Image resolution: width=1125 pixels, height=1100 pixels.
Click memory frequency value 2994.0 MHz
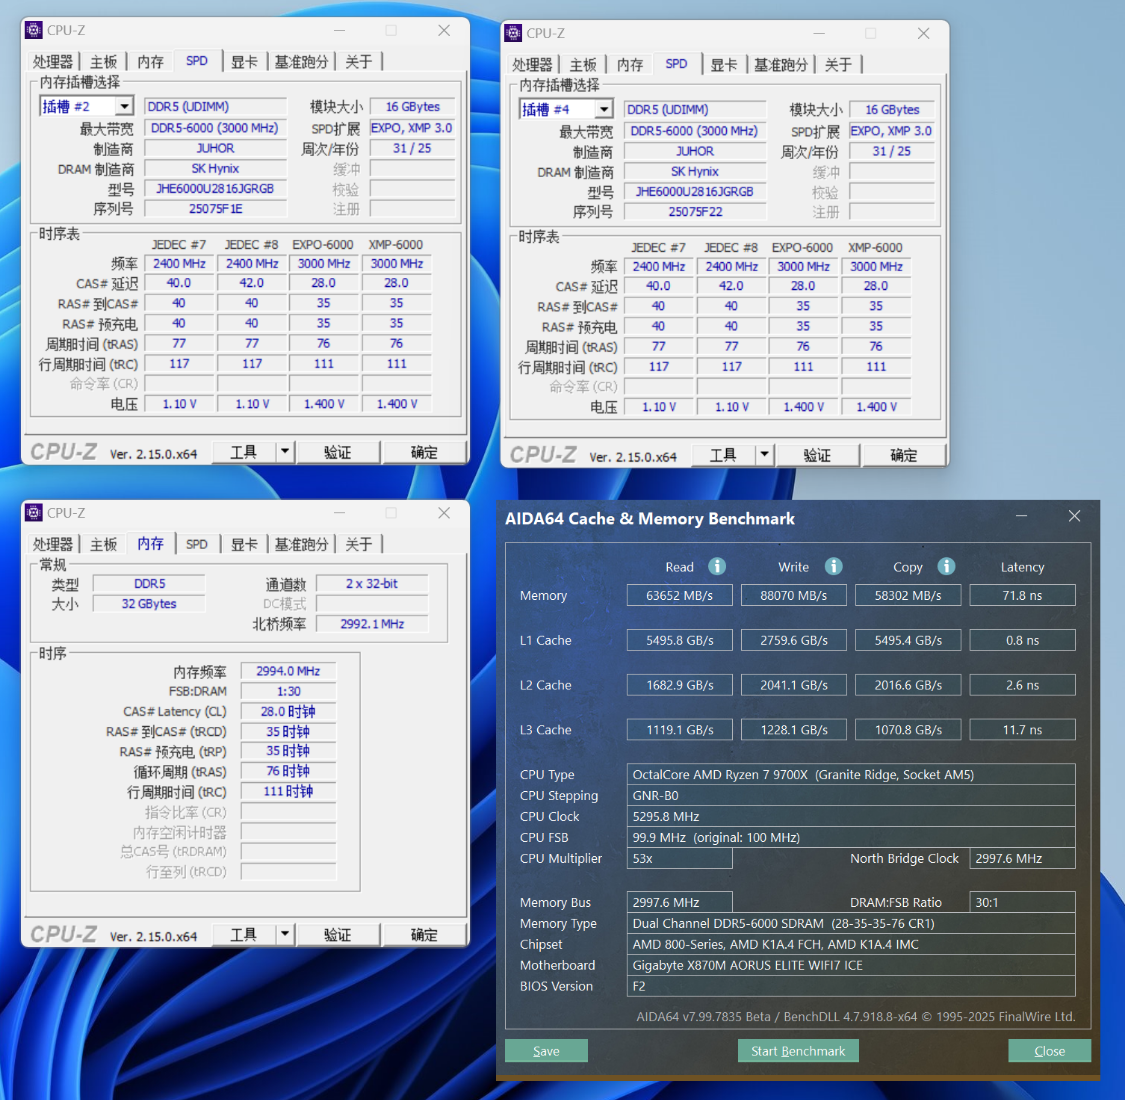pos(288,671)
